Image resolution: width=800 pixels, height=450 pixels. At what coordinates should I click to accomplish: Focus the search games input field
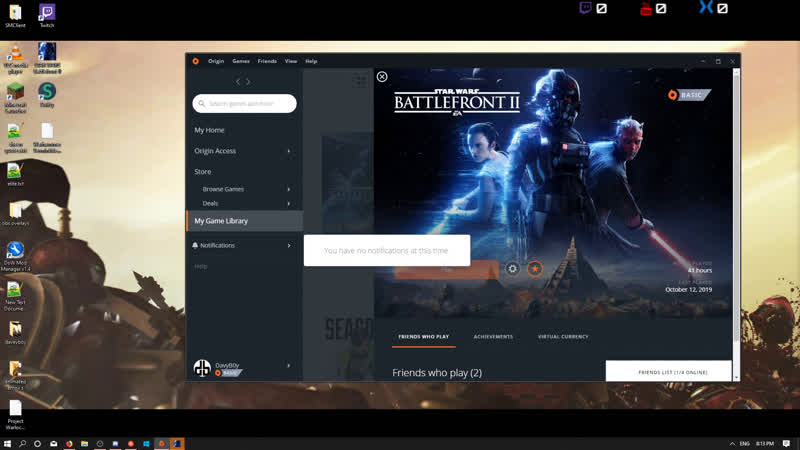[244, 104]
